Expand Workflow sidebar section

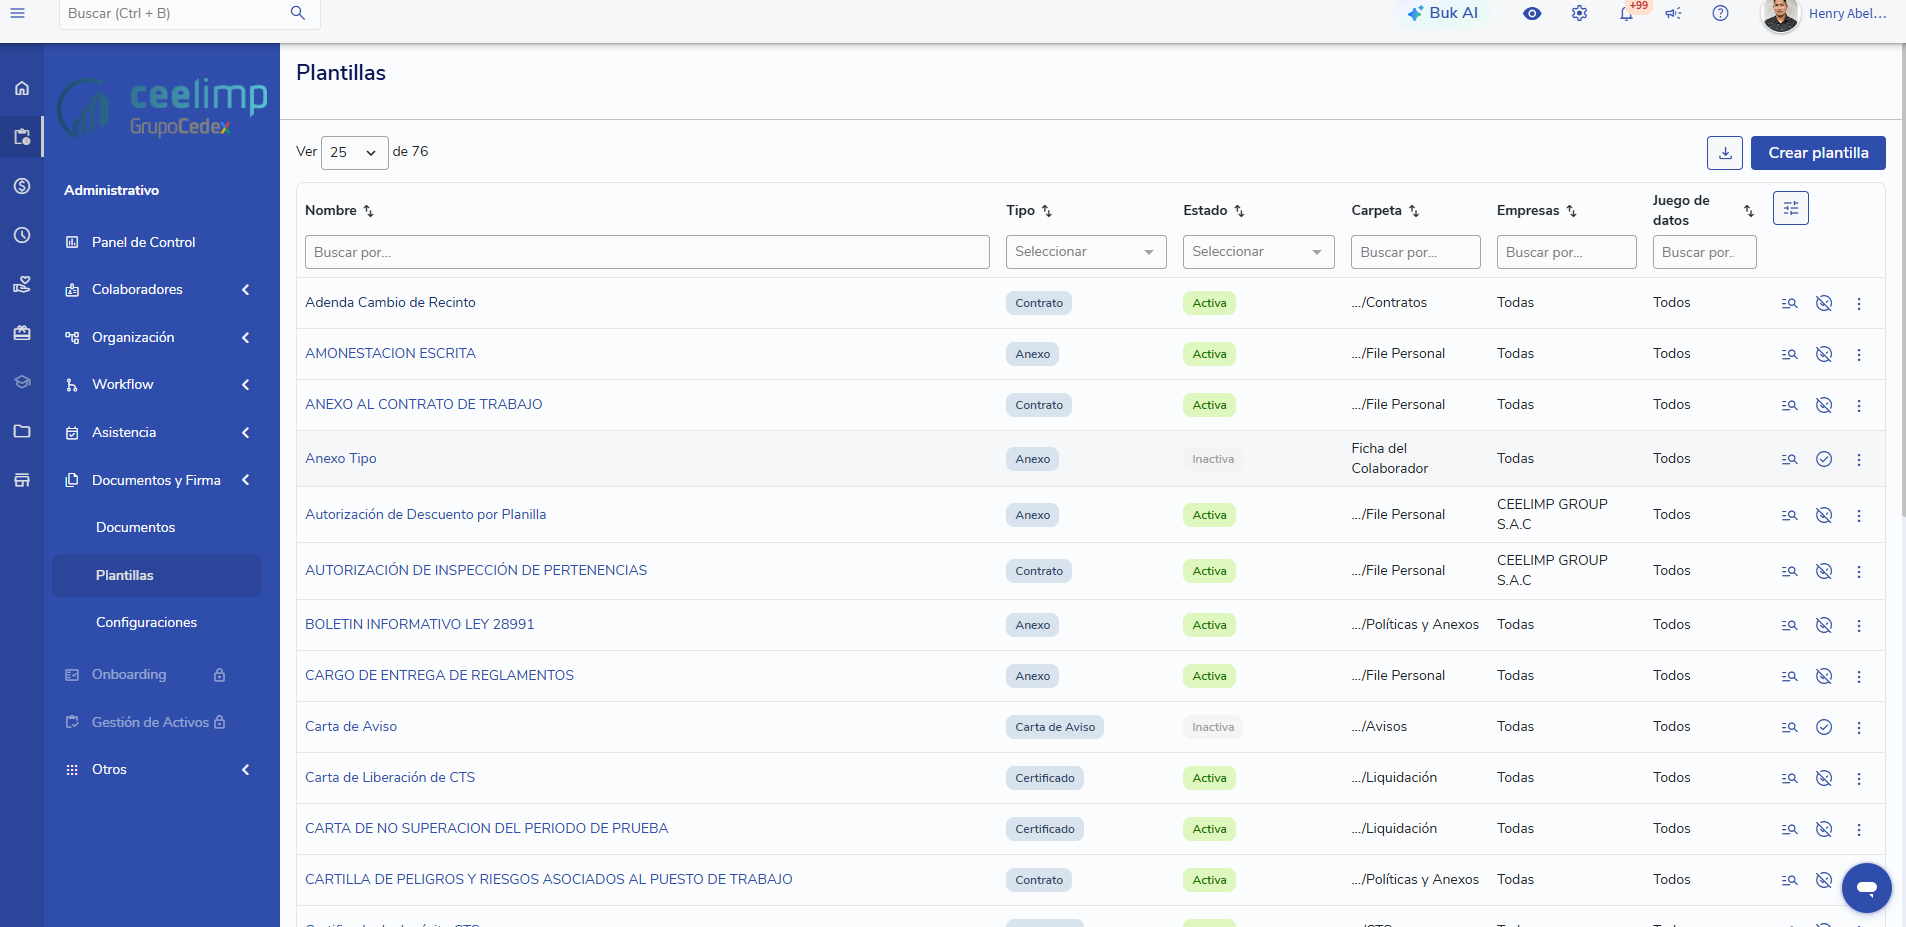point(157,385)
